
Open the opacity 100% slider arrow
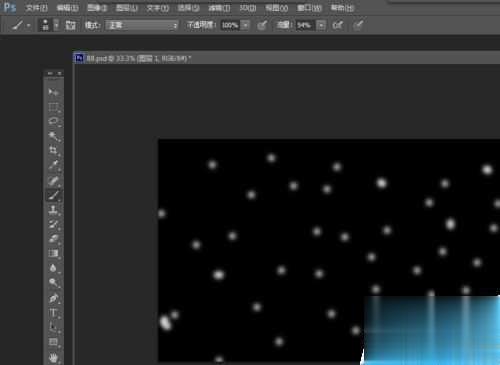[245, 25]
